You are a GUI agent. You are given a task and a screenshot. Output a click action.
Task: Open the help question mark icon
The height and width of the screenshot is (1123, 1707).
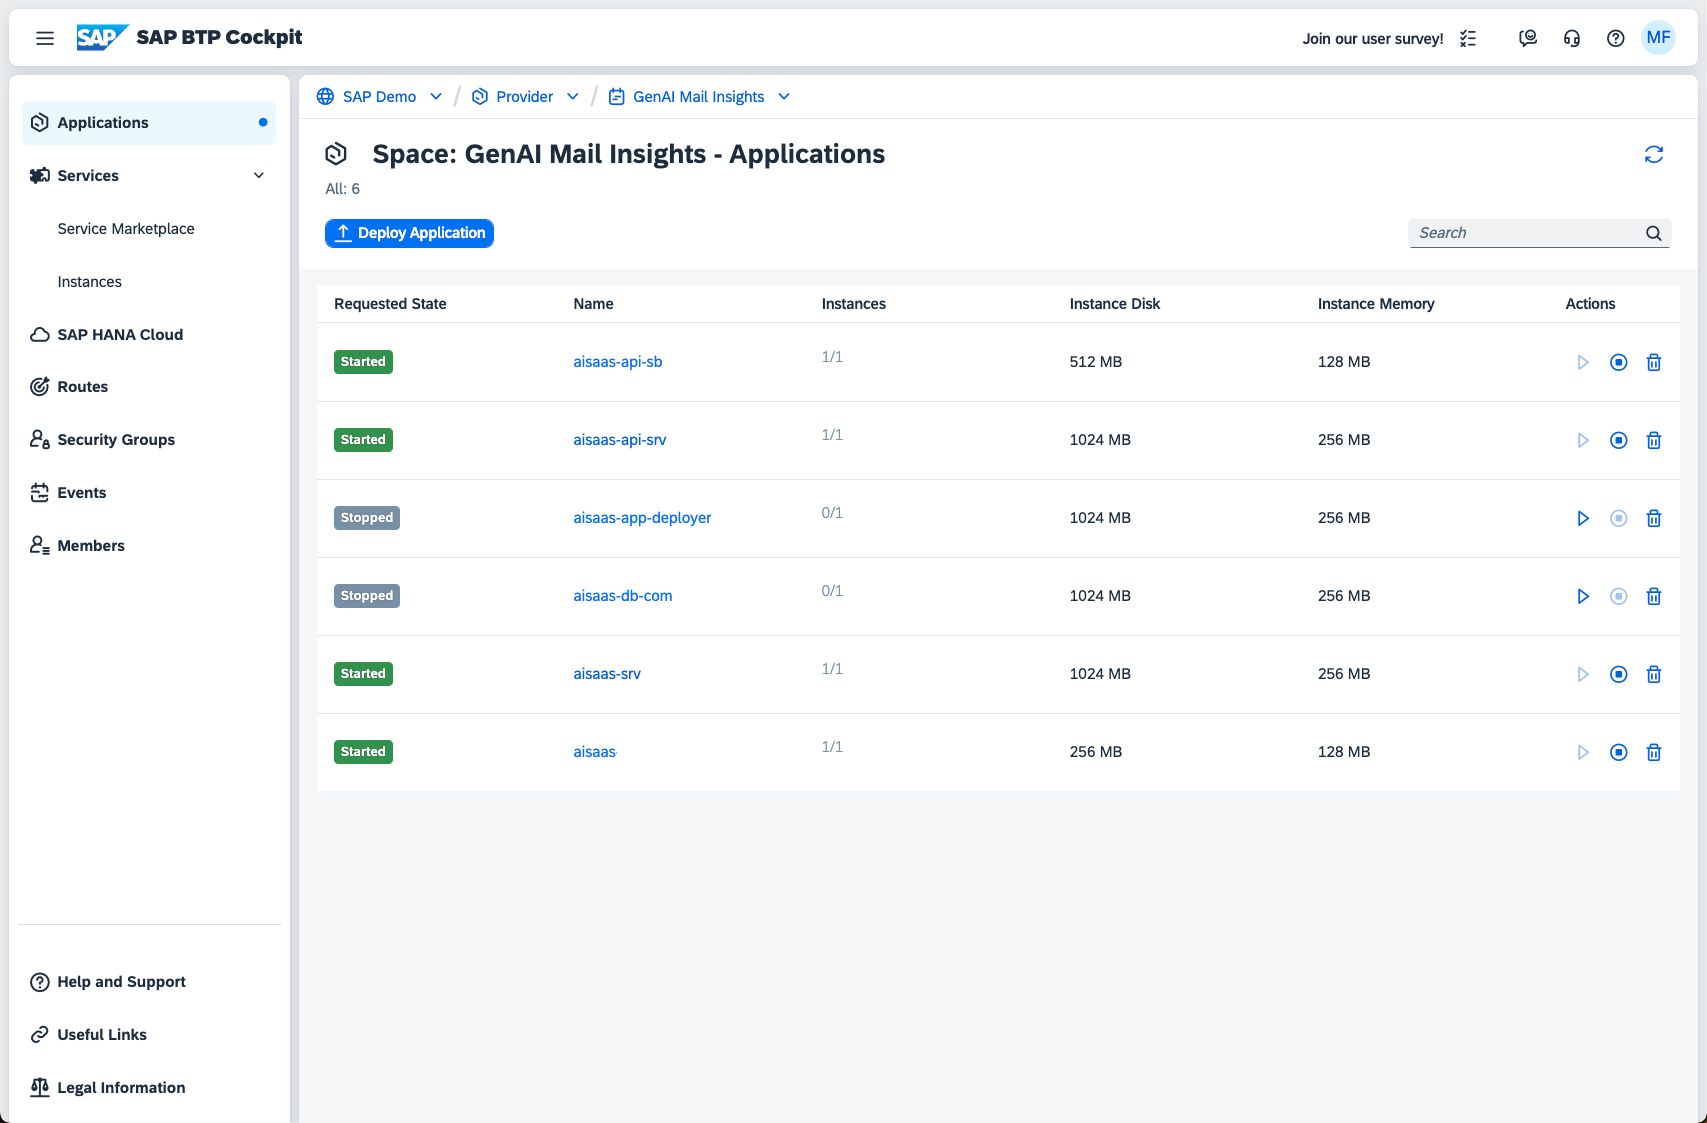coord(1616,38)
